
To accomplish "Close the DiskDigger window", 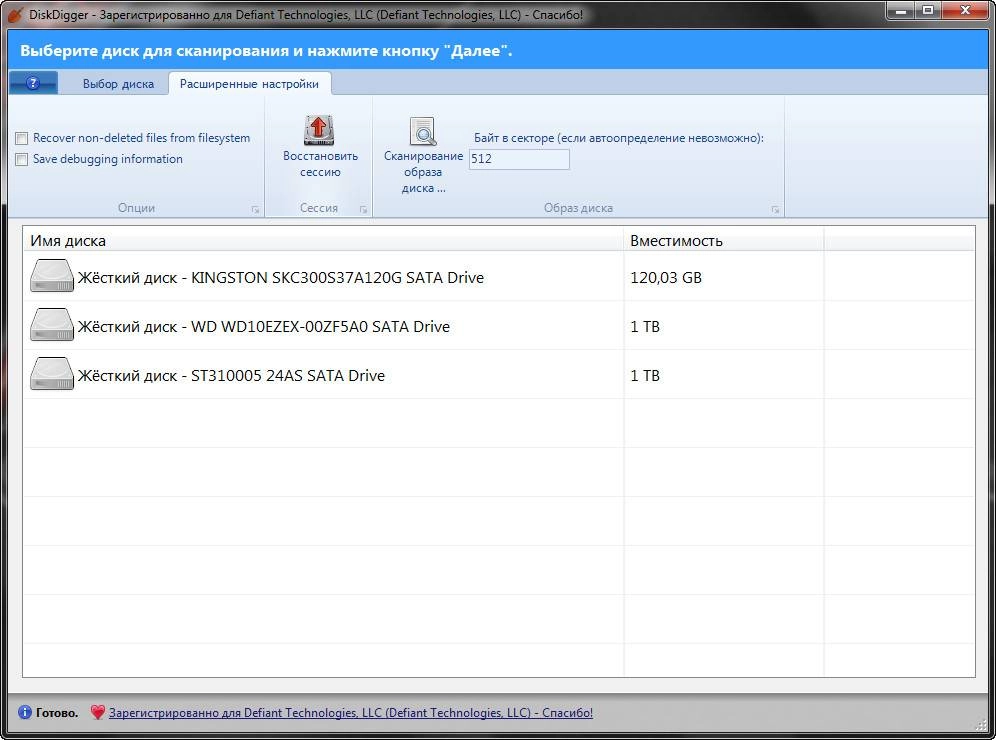I will (965, 10).
